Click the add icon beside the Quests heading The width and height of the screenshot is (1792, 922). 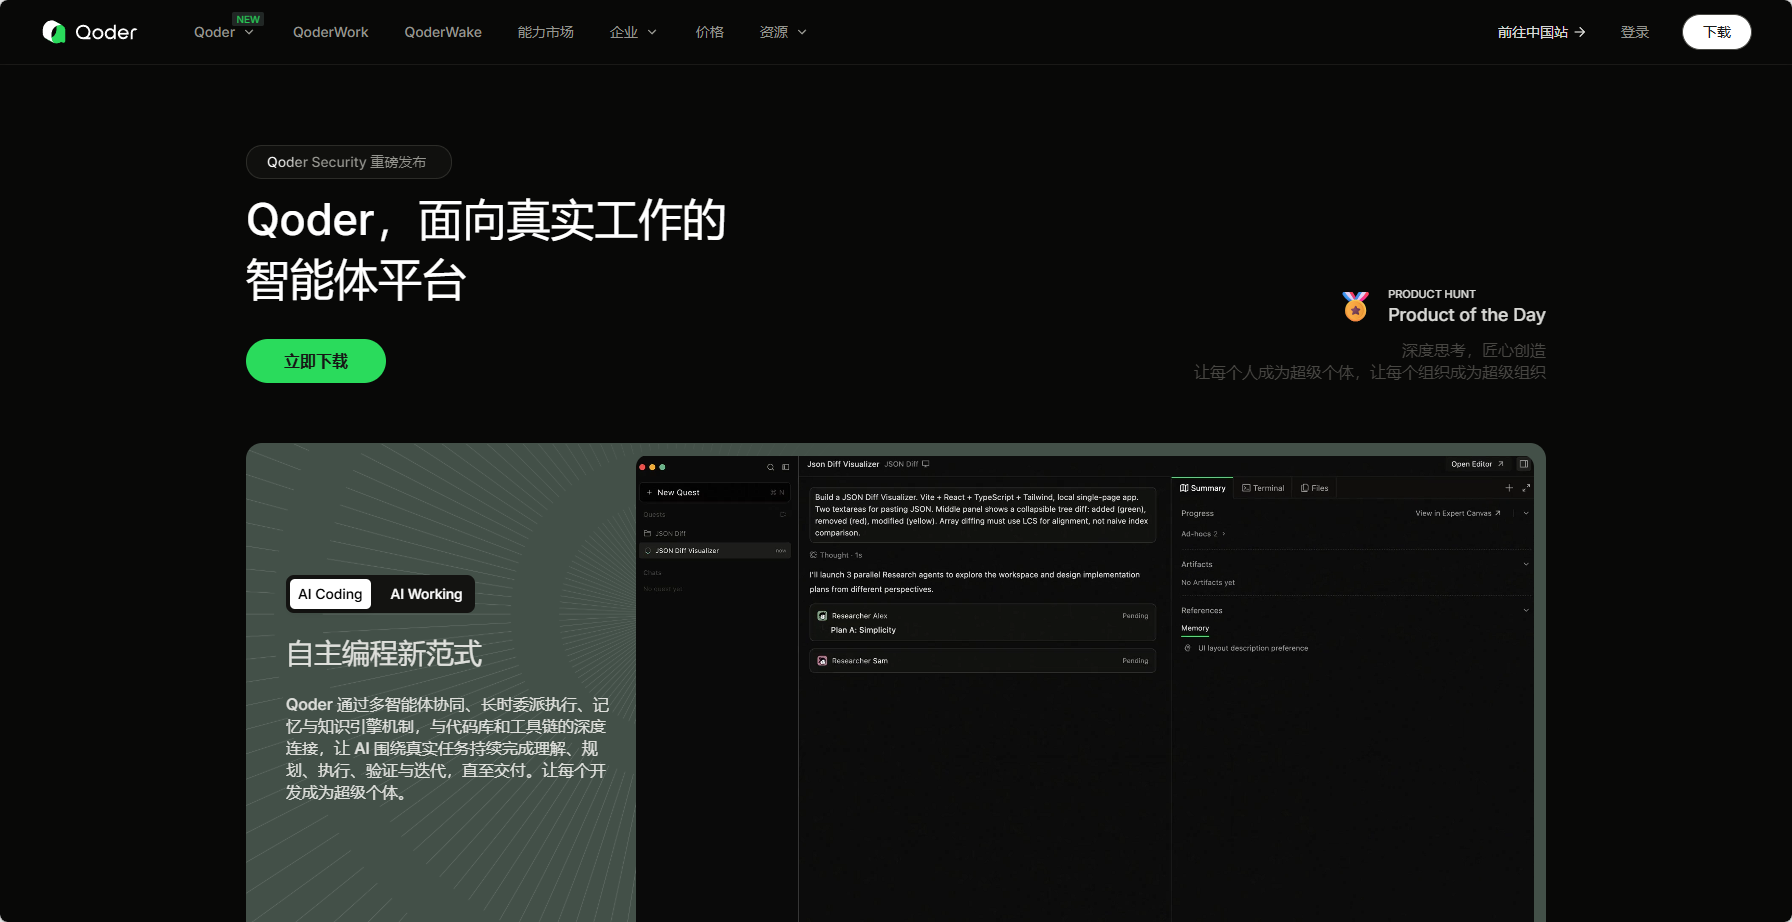[783, 515]
